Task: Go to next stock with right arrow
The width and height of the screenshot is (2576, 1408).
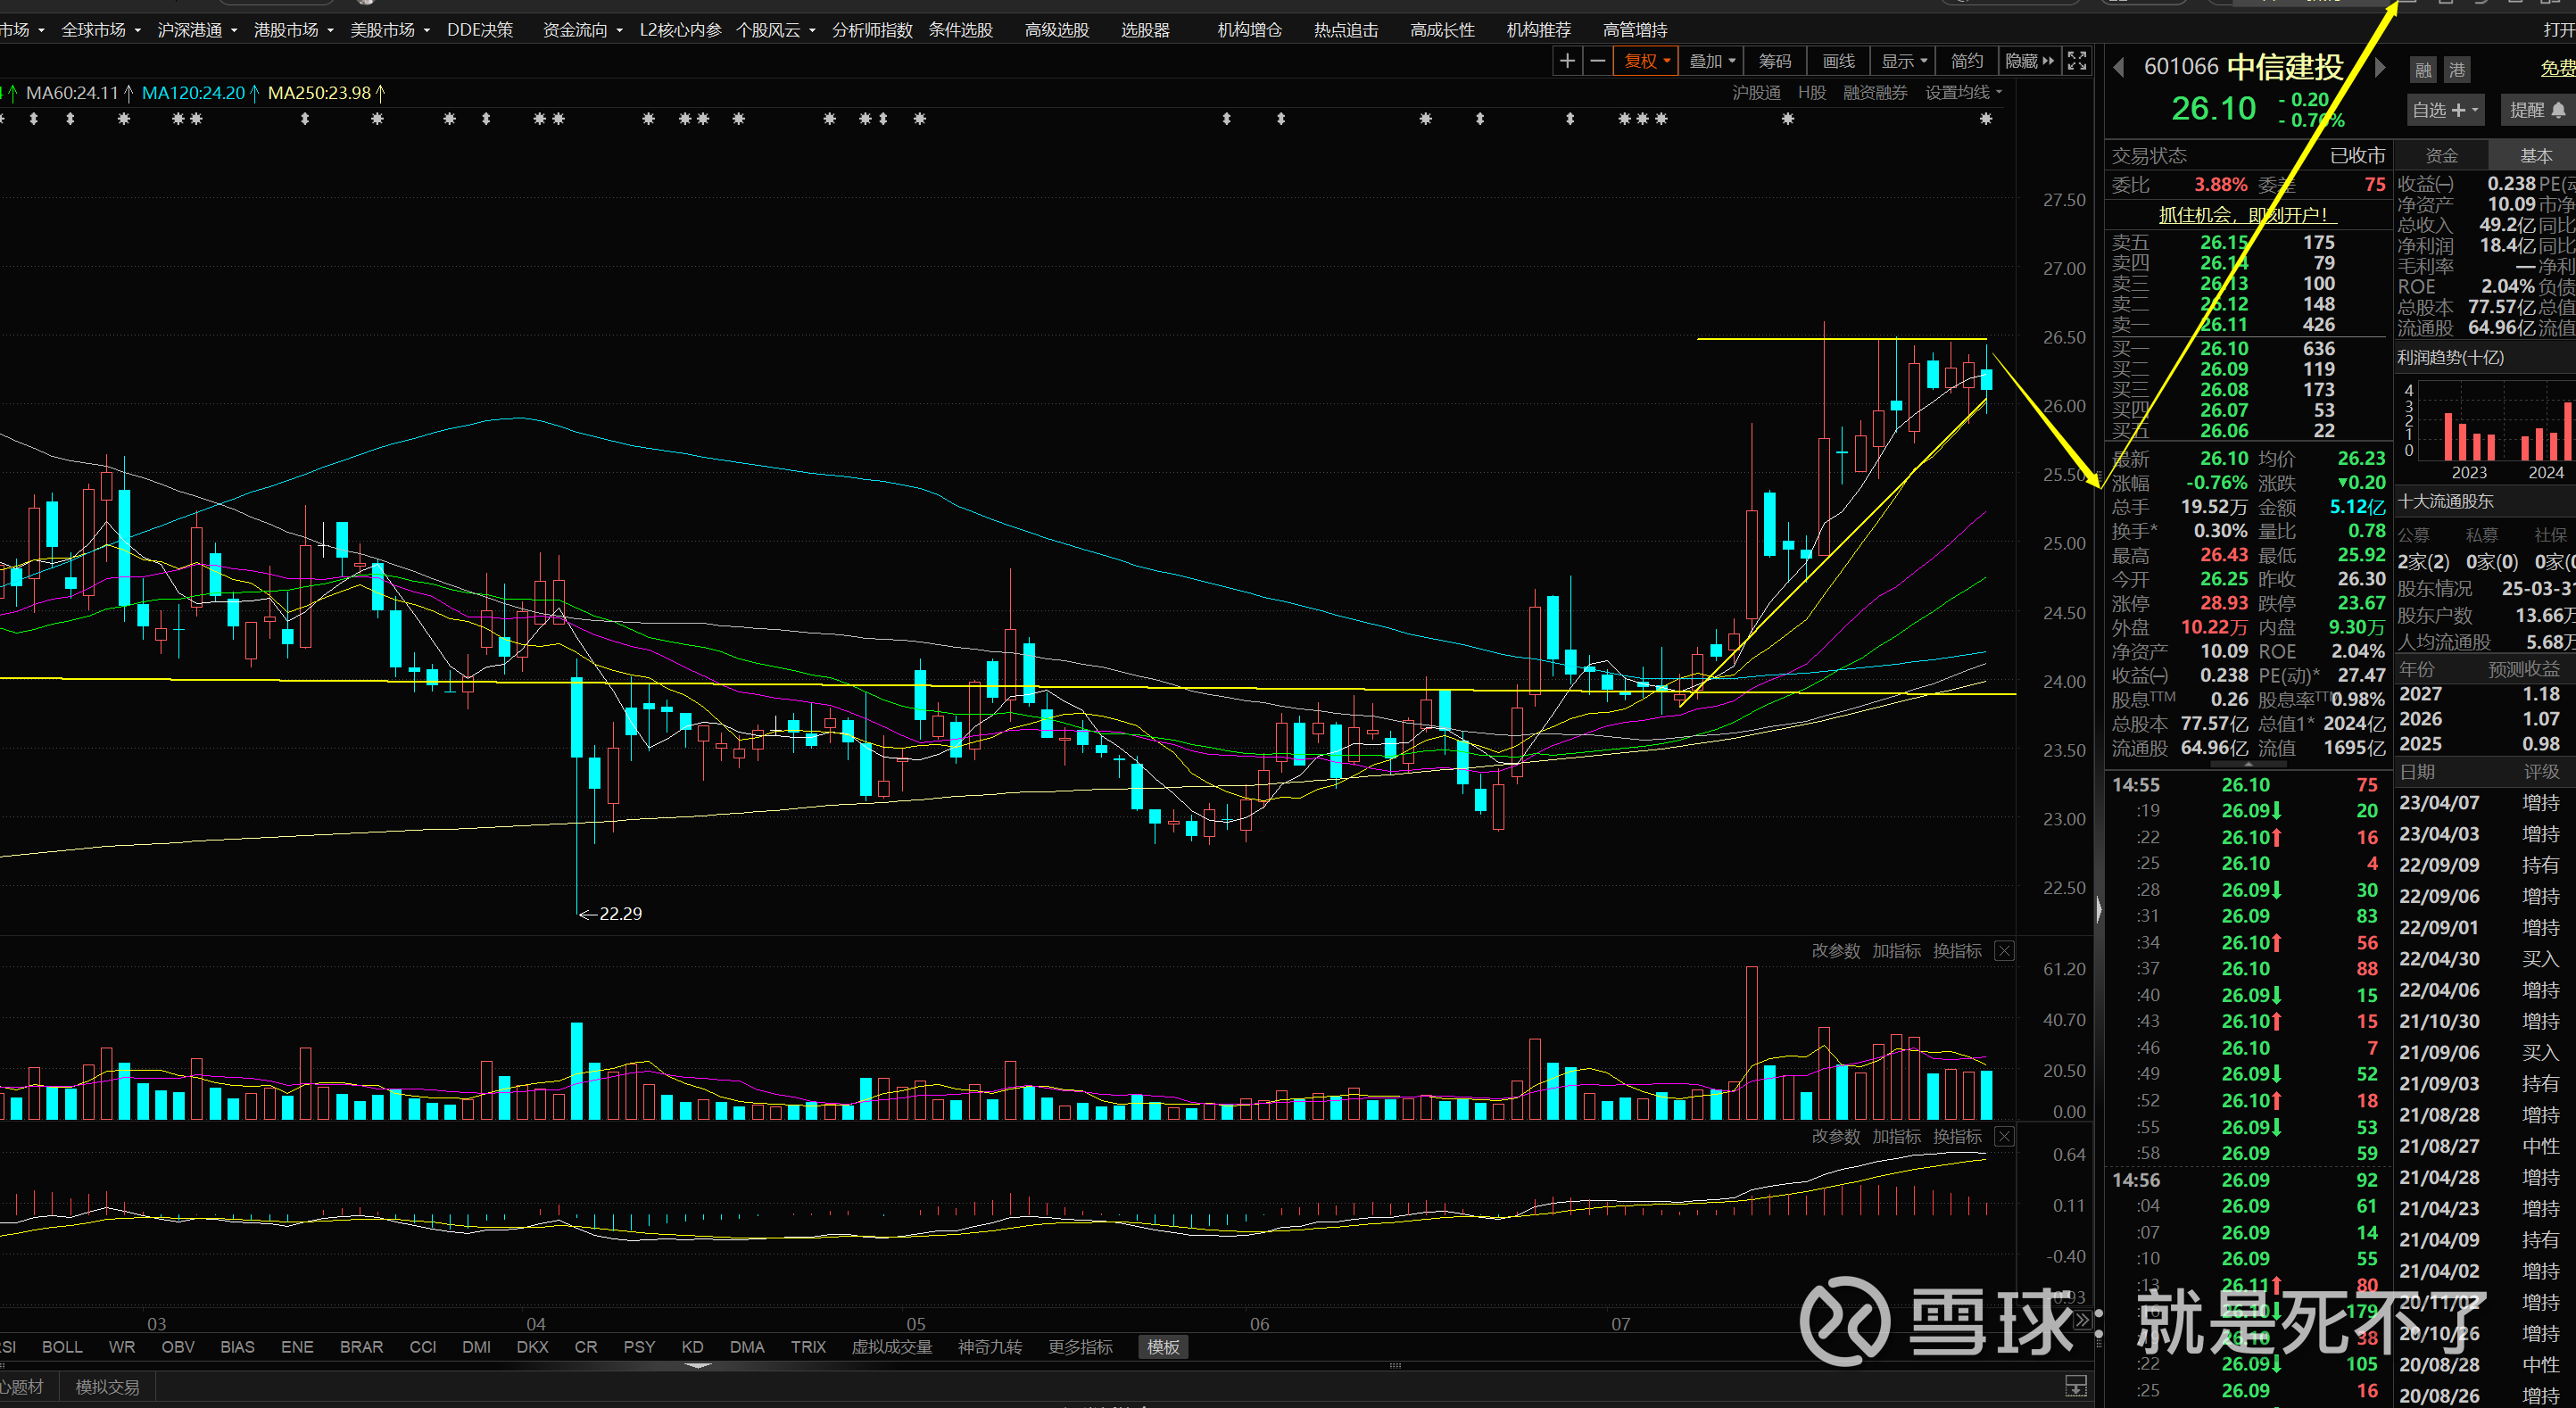Action: click(2381, 68)
